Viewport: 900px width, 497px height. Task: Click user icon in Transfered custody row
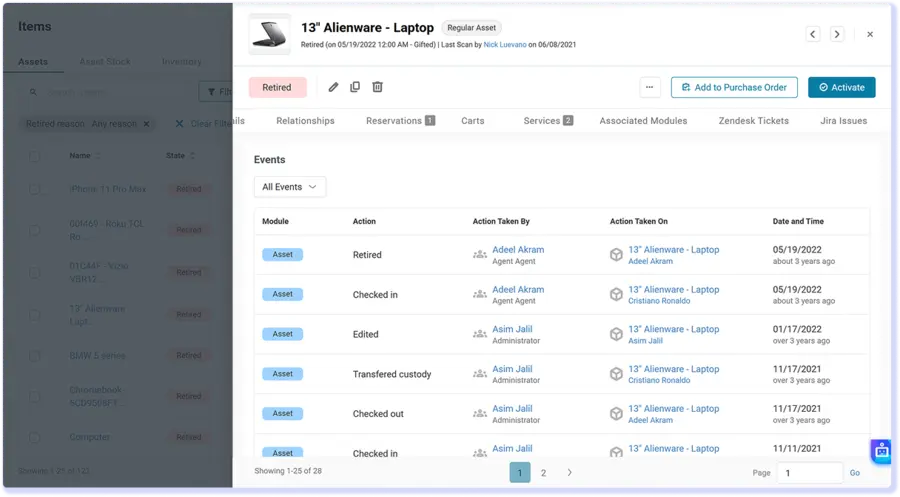coord(479,374)
